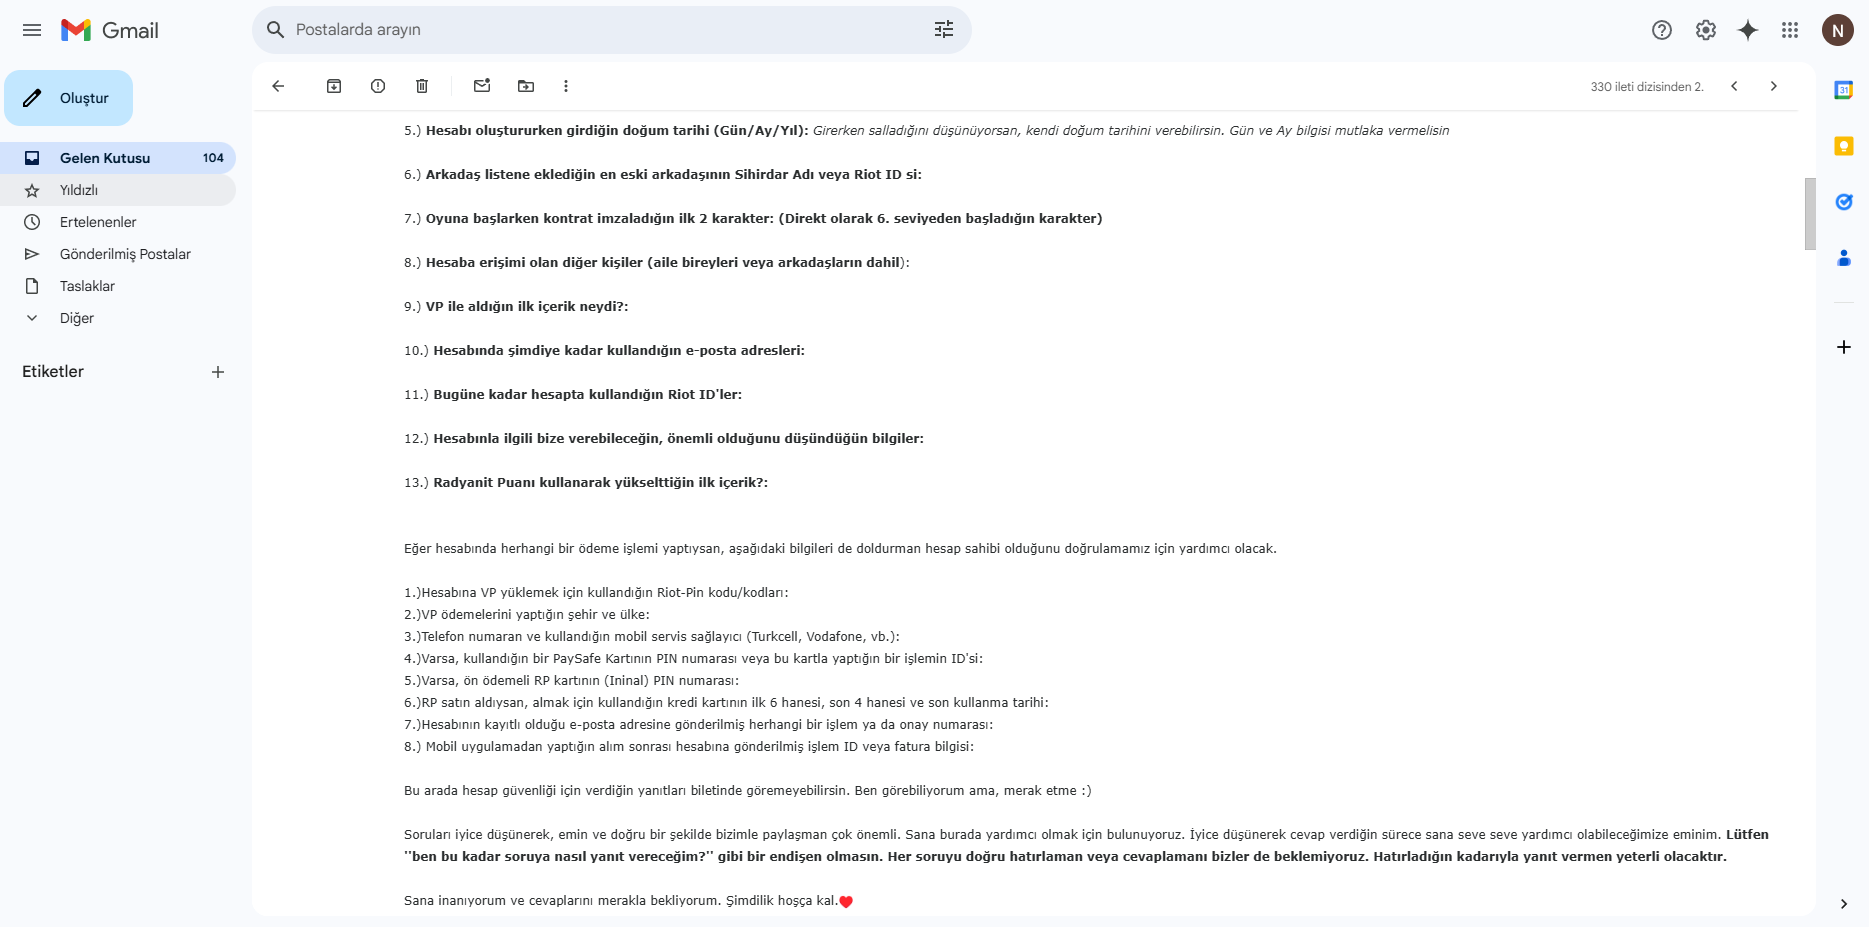
Task: Click the Gmail logo
Action: 110,30
